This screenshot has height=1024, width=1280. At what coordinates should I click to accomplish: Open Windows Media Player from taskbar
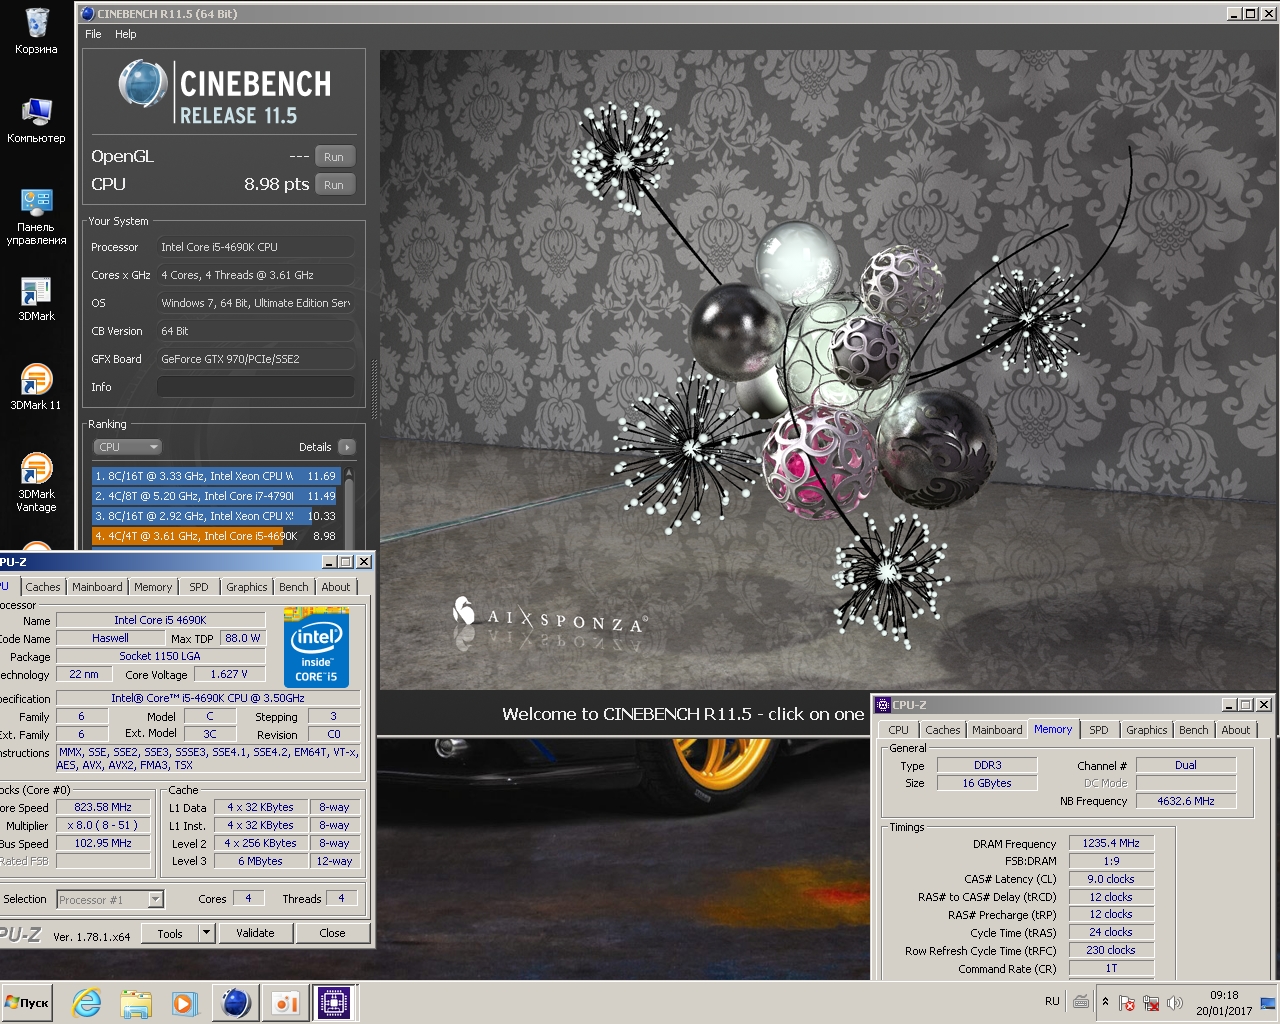click(184, 1003)
